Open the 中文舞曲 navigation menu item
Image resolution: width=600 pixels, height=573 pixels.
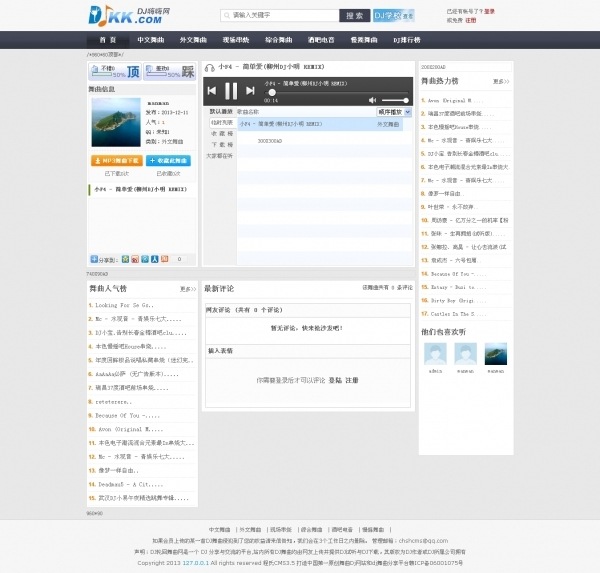point(150,40)
